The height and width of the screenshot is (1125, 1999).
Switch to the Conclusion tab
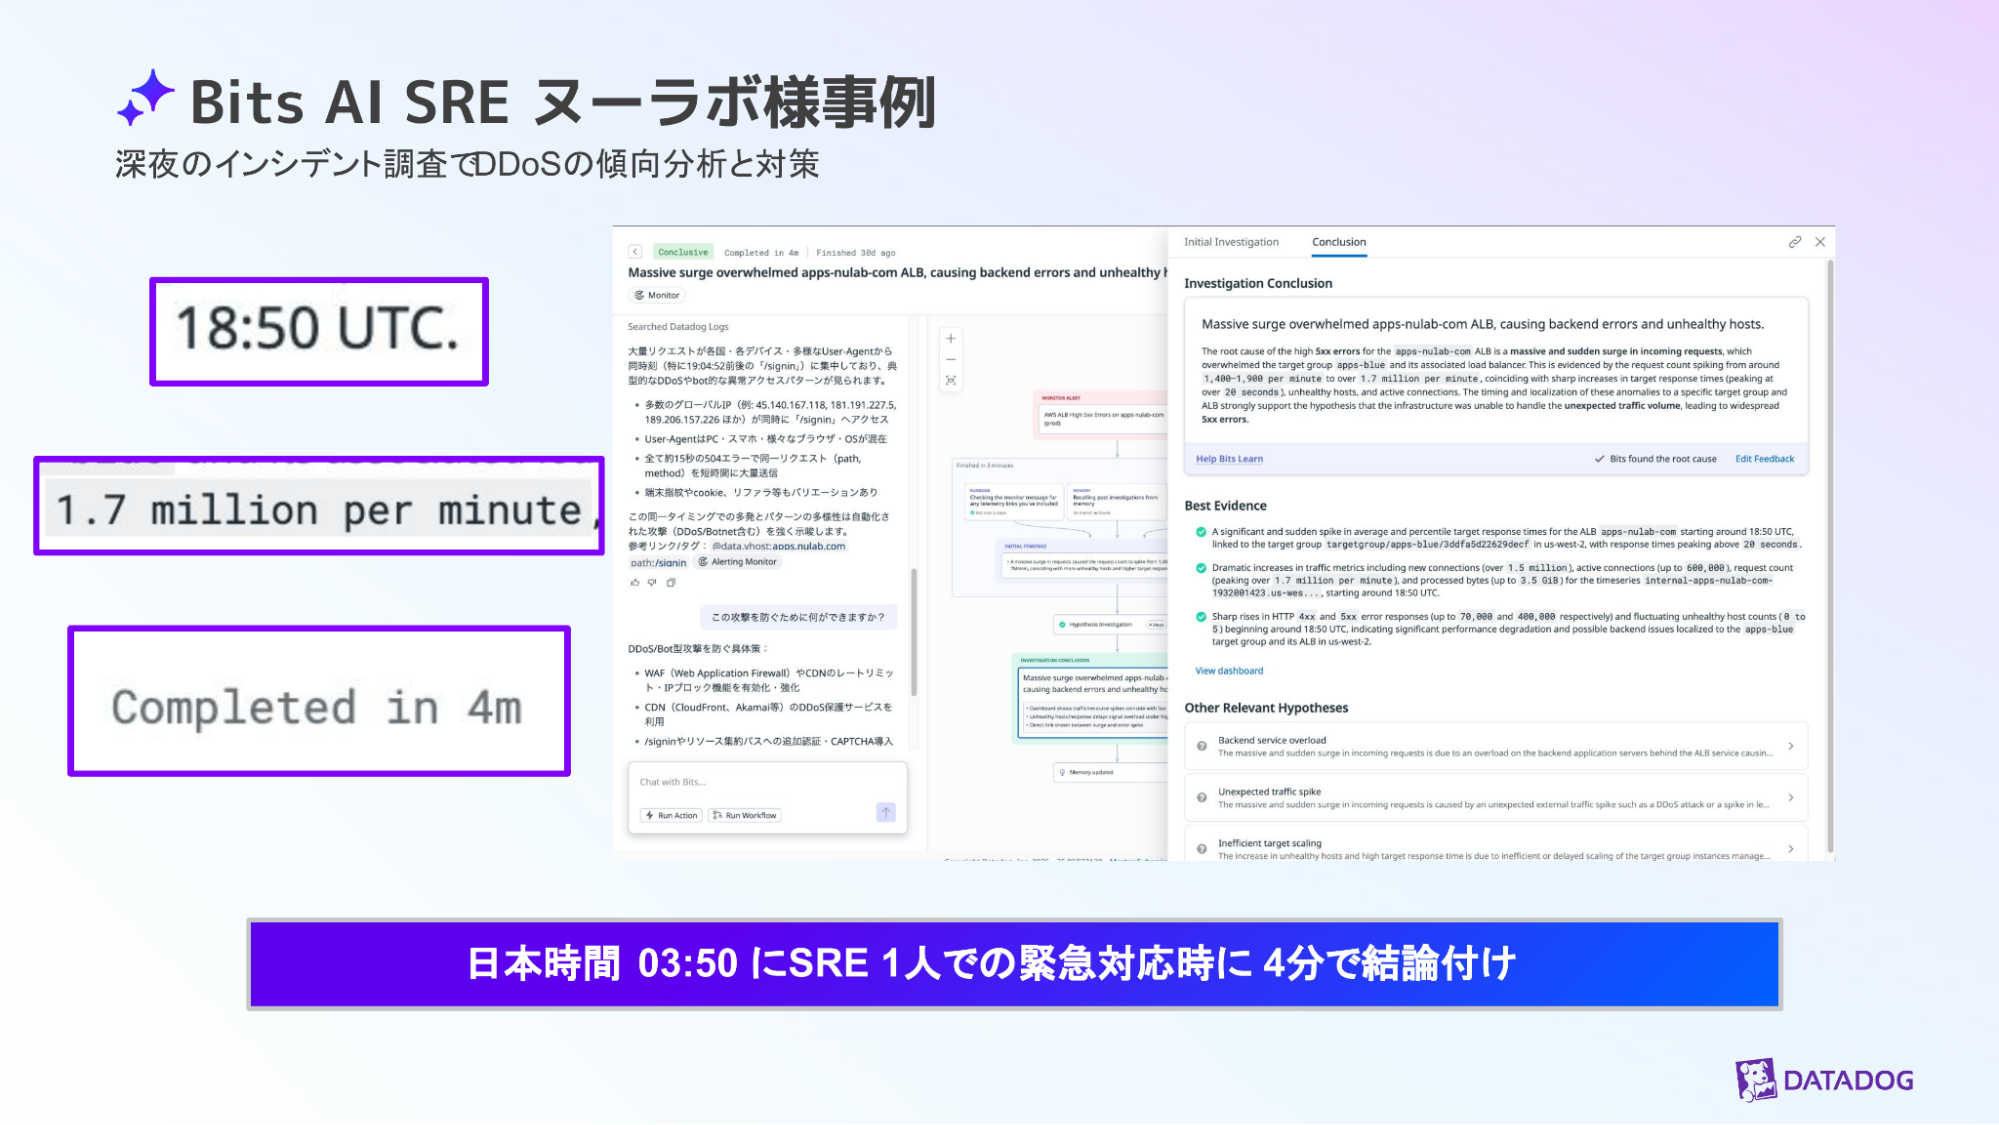click(x=1338, y=242)
